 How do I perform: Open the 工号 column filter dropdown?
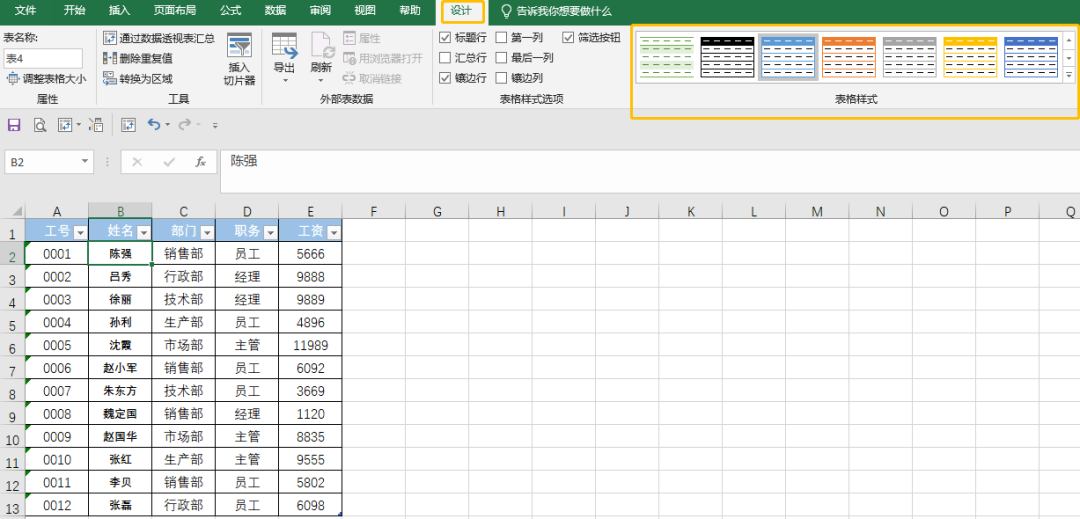(80, 233)
